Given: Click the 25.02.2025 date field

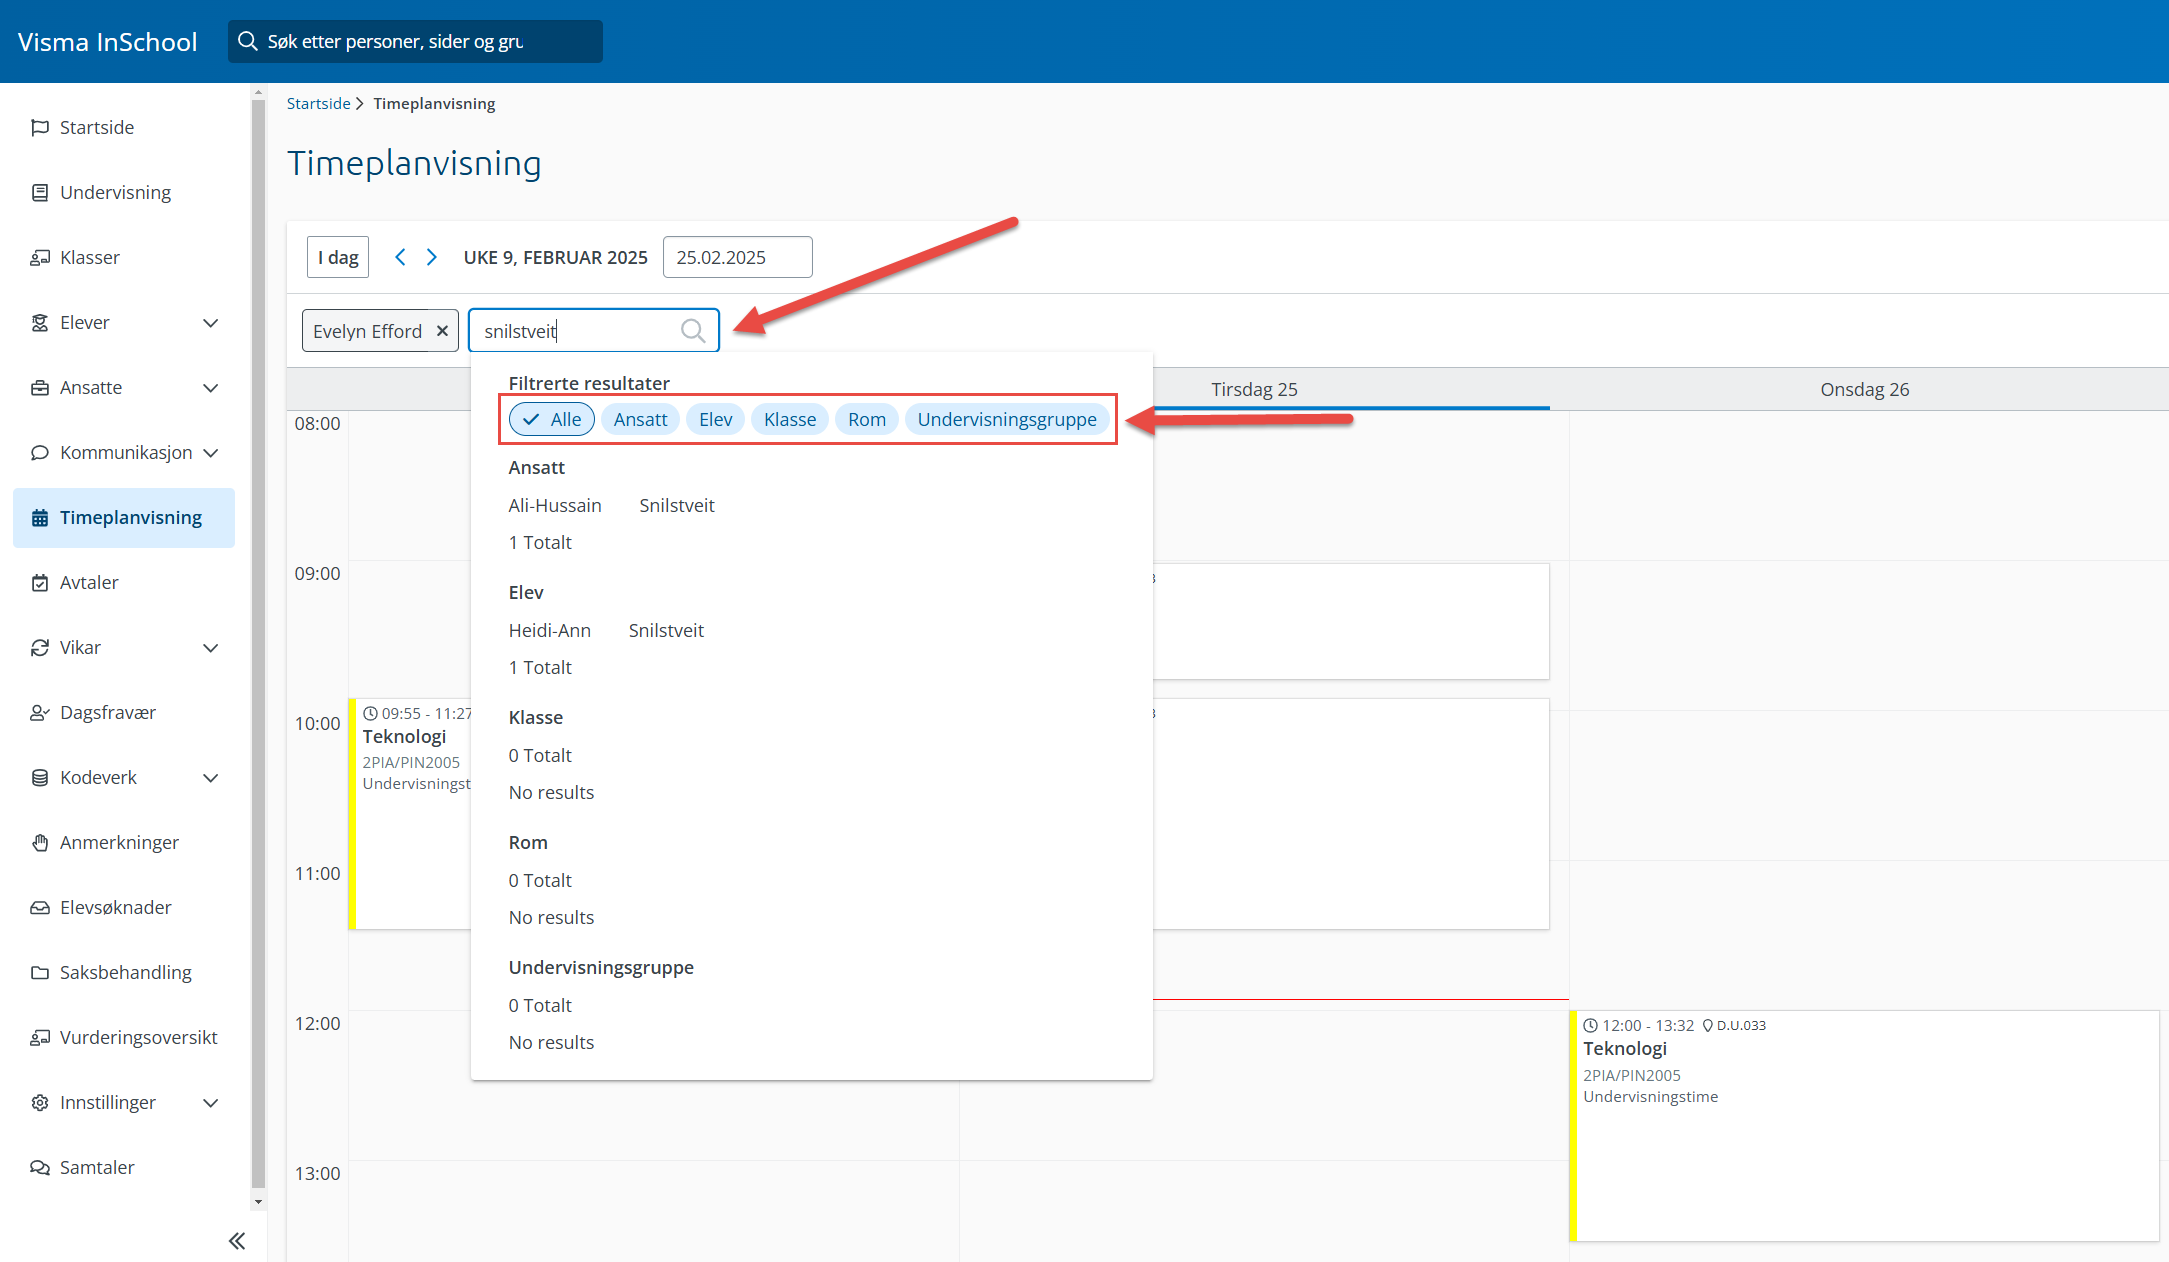Looking at the screenshot, I should click(737, 257).
